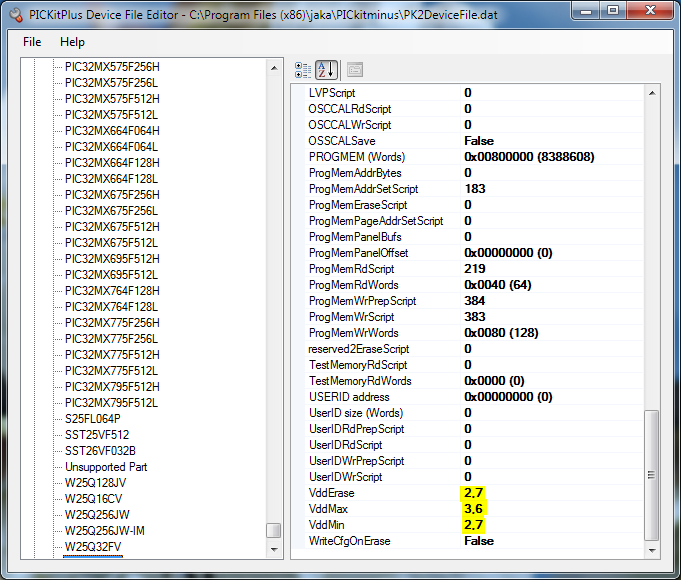Click scroll-down arrow of the property grid

[652, 550]
